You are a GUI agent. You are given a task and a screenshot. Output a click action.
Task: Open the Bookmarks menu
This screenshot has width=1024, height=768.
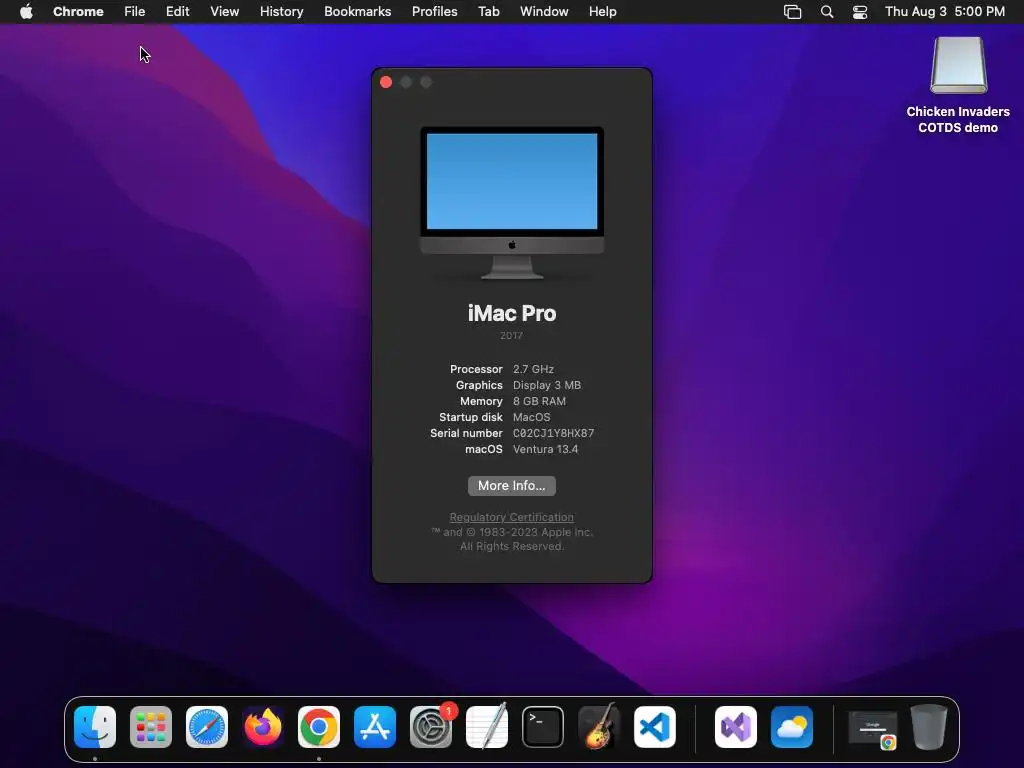coord(357,11)
